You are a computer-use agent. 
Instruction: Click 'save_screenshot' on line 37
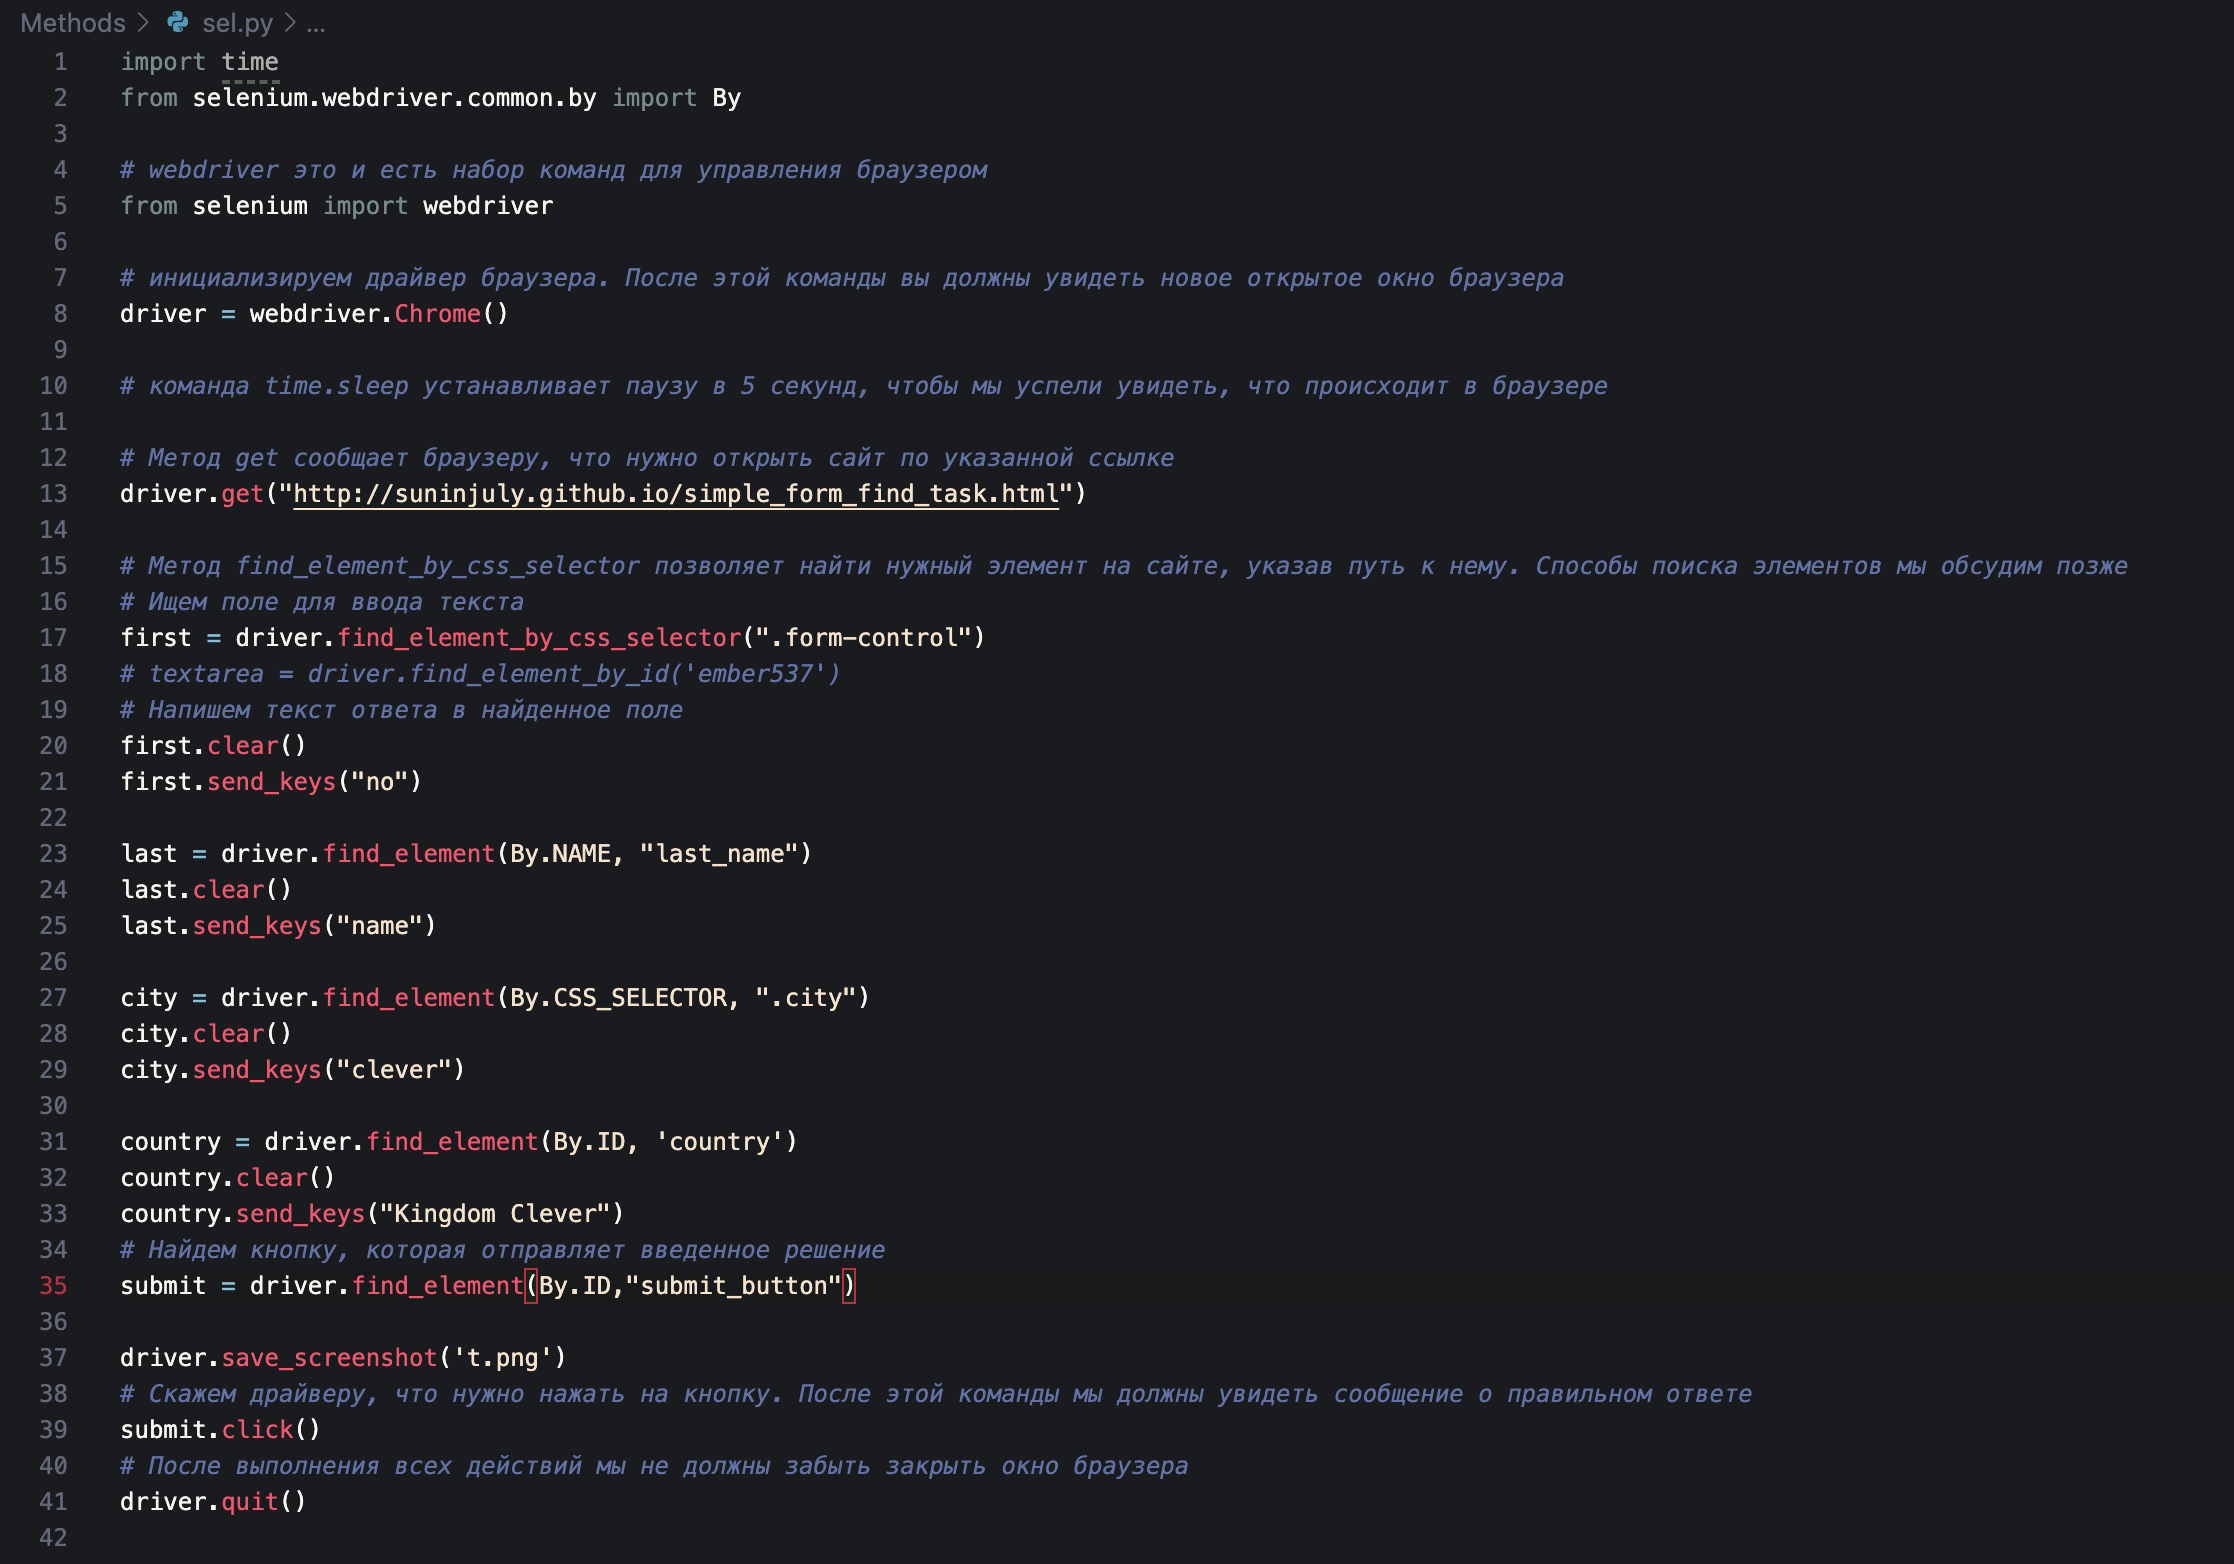[x=329, y=1358]
